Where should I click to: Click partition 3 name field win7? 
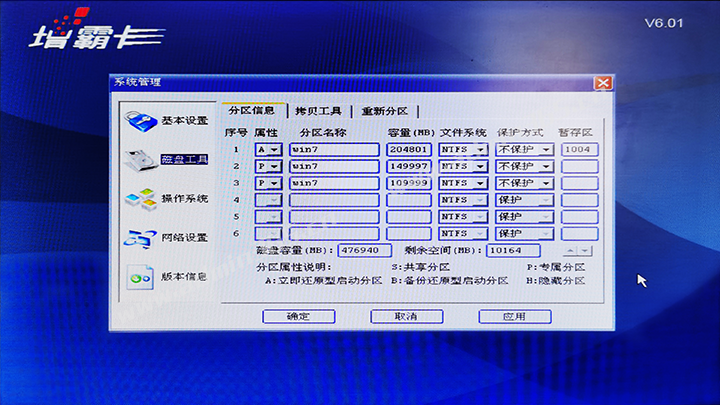pos(334,183)
